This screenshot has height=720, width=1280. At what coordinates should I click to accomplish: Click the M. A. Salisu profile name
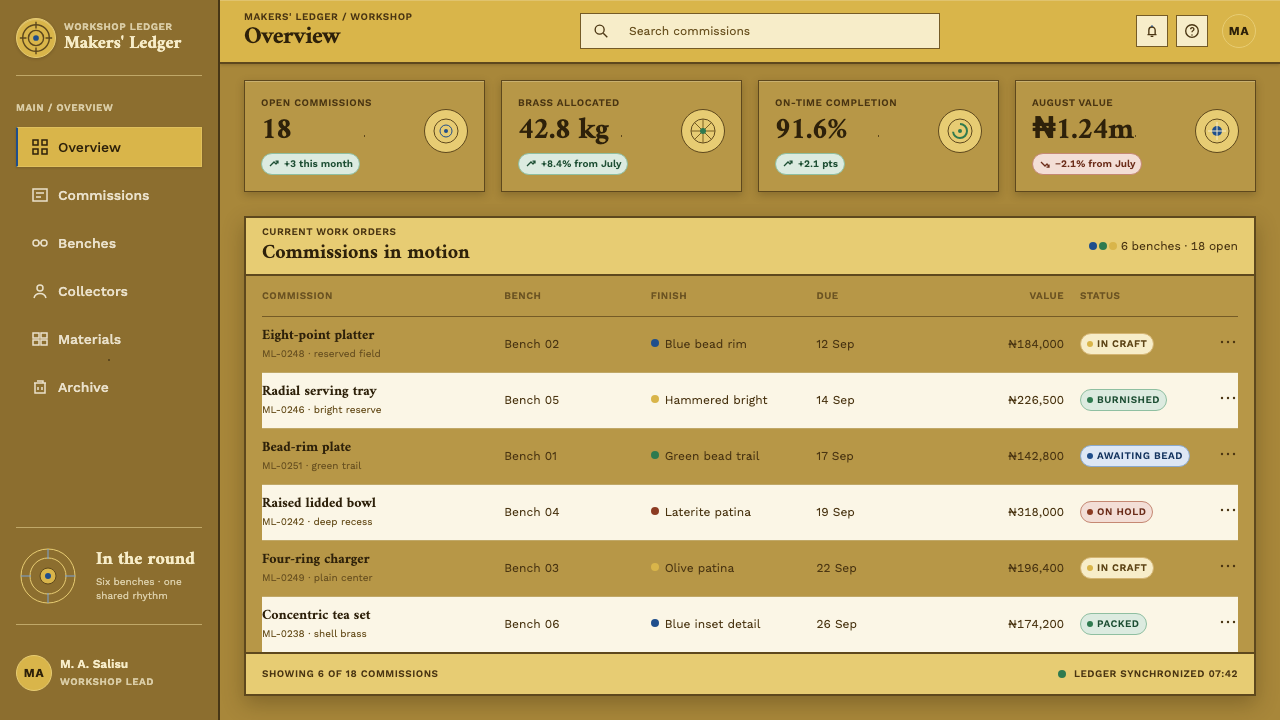coord(94,664)
